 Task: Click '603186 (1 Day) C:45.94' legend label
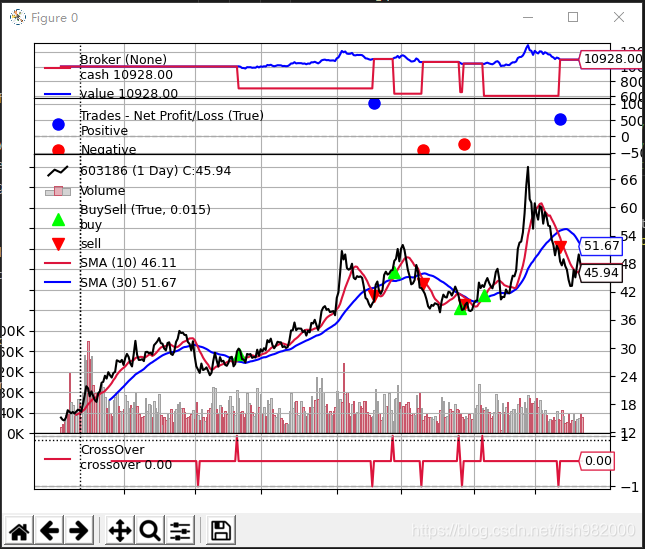(x=155, y=171)
